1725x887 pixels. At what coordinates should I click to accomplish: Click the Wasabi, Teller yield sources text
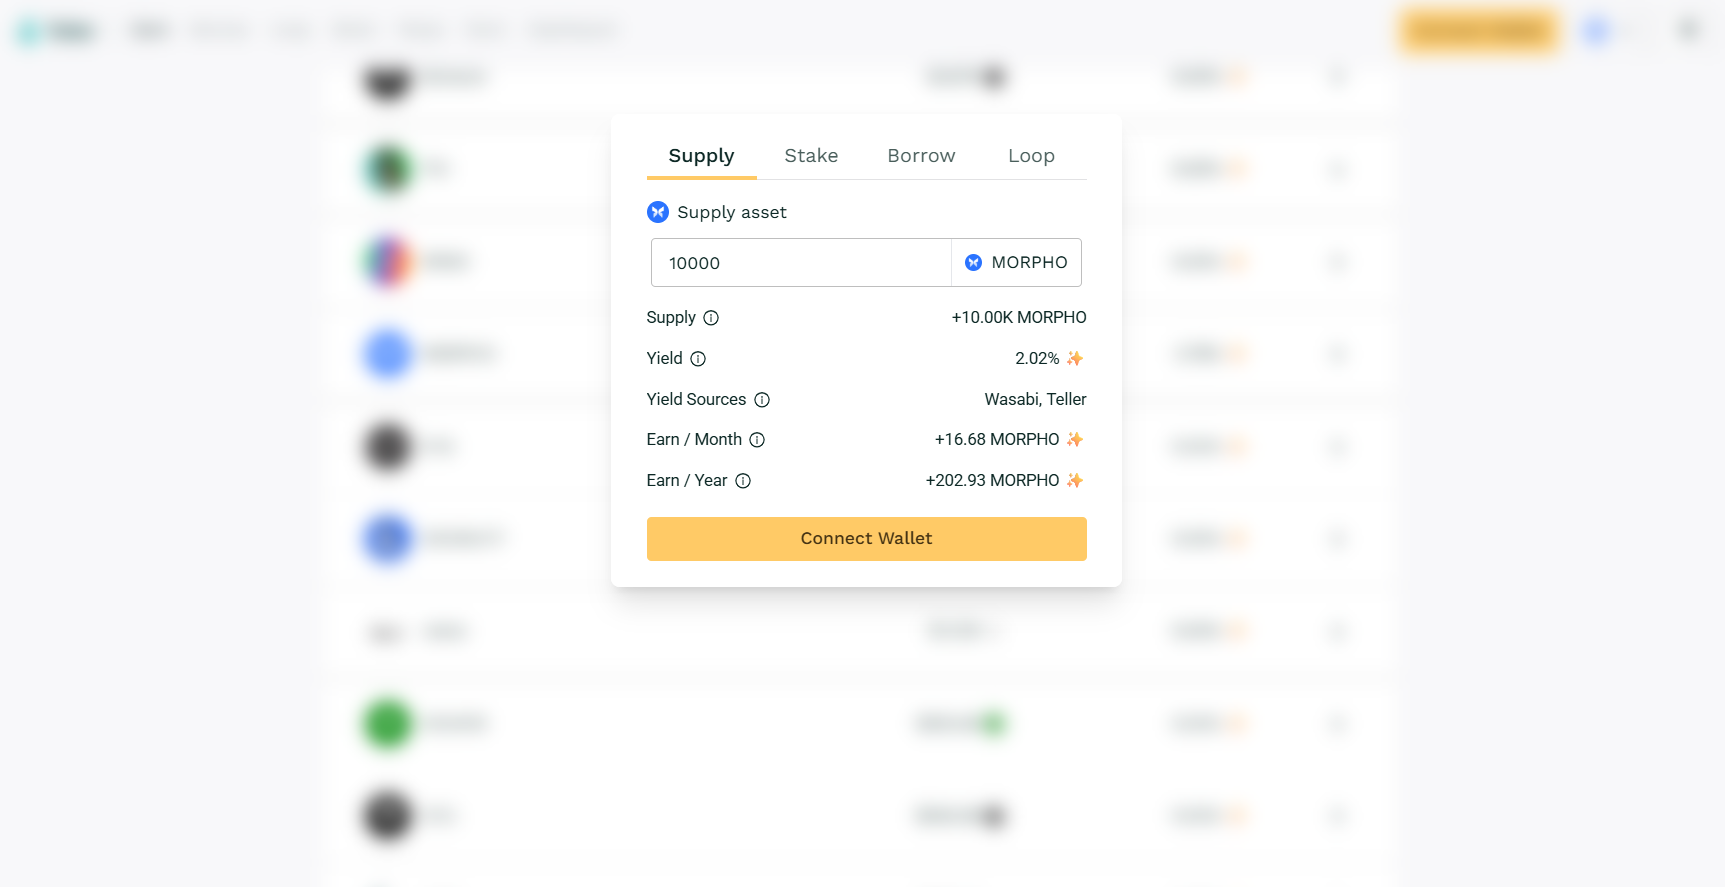(1035, 399)
